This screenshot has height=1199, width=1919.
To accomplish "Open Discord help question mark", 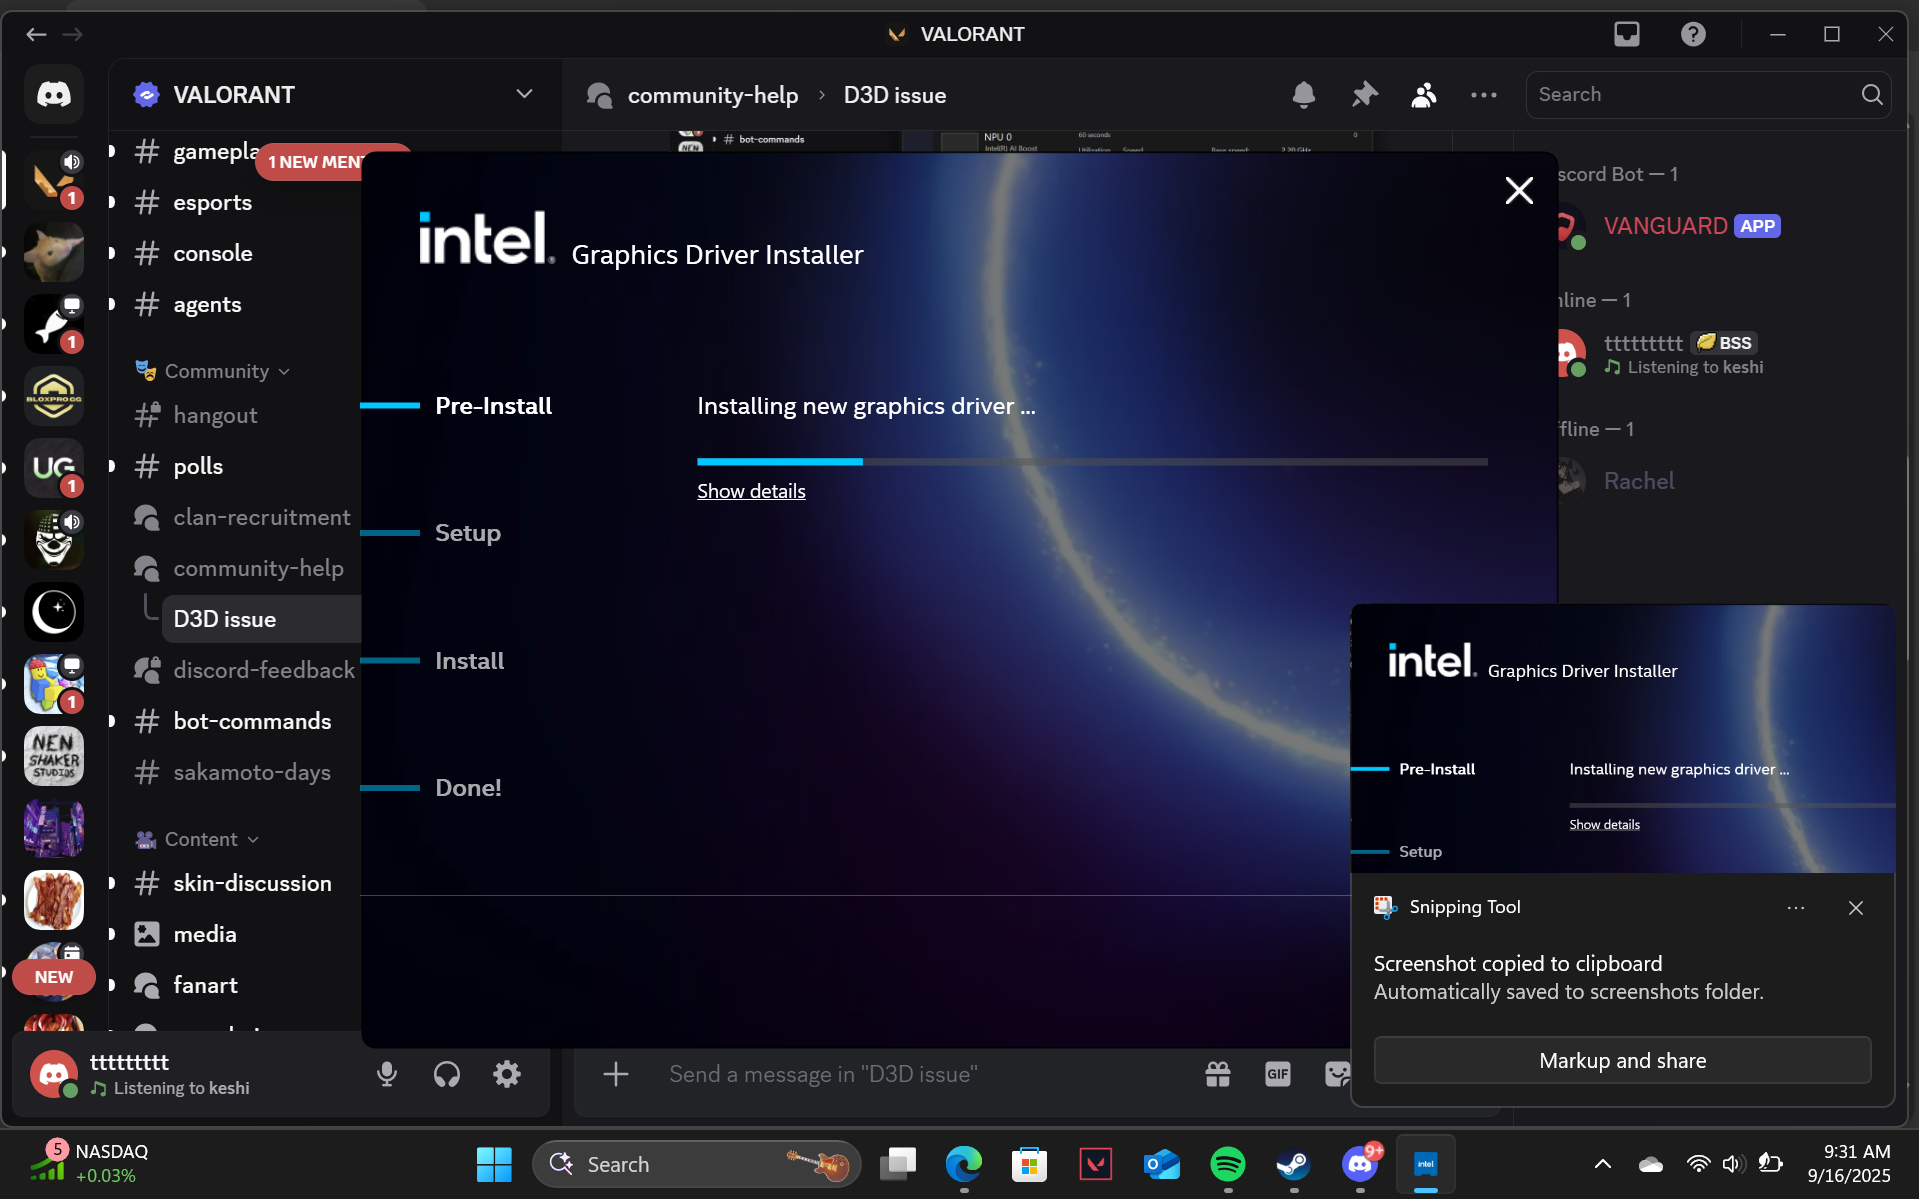I will (x=1693, y=34).
